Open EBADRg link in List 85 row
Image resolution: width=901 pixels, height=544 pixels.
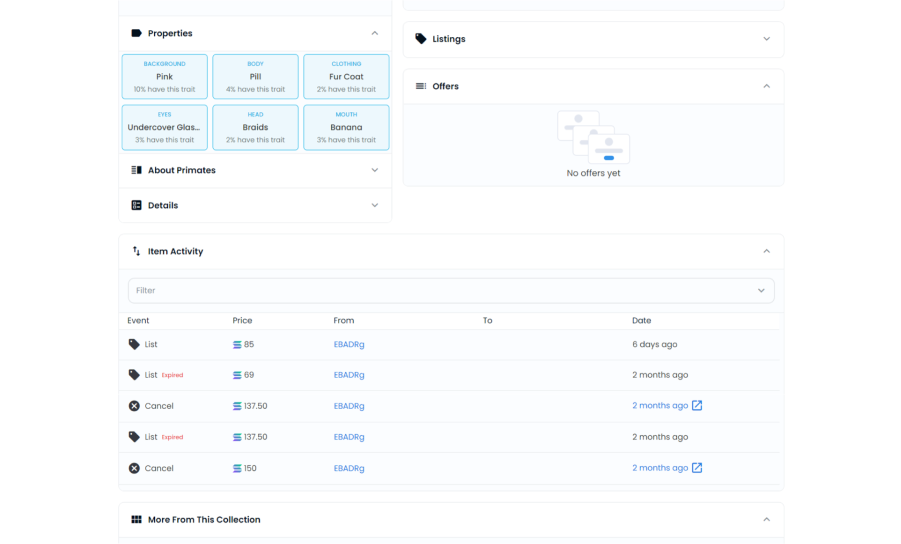click(x=349, y=344)
